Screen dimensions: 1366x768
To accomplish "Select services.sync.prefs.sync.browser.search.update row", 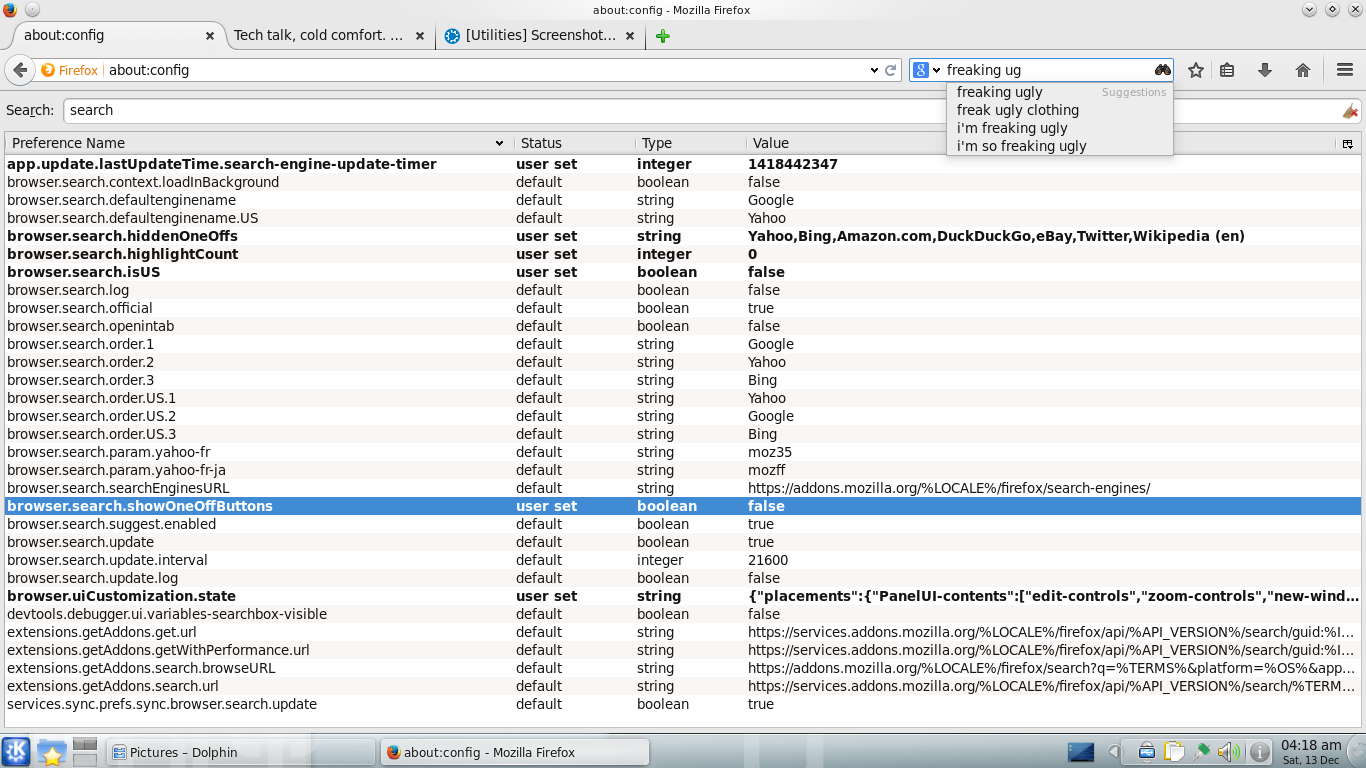I will (x=683, y=704).
